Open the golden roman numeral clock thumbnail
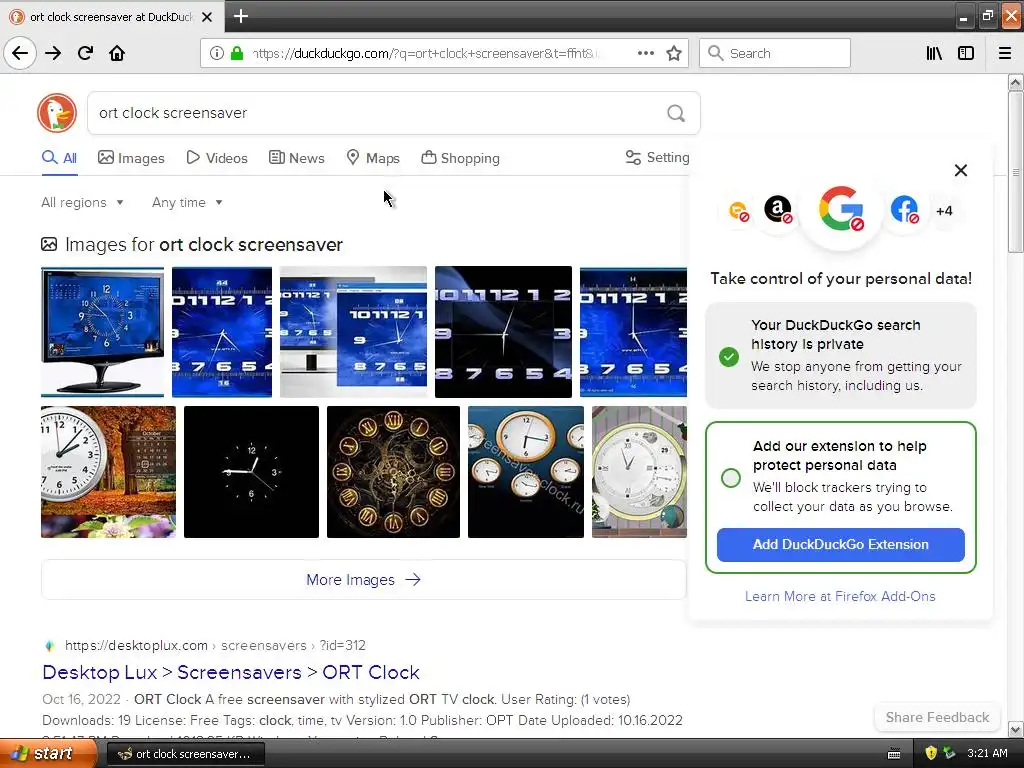This screenshot has height=768, width=1024. coord(393,472)
